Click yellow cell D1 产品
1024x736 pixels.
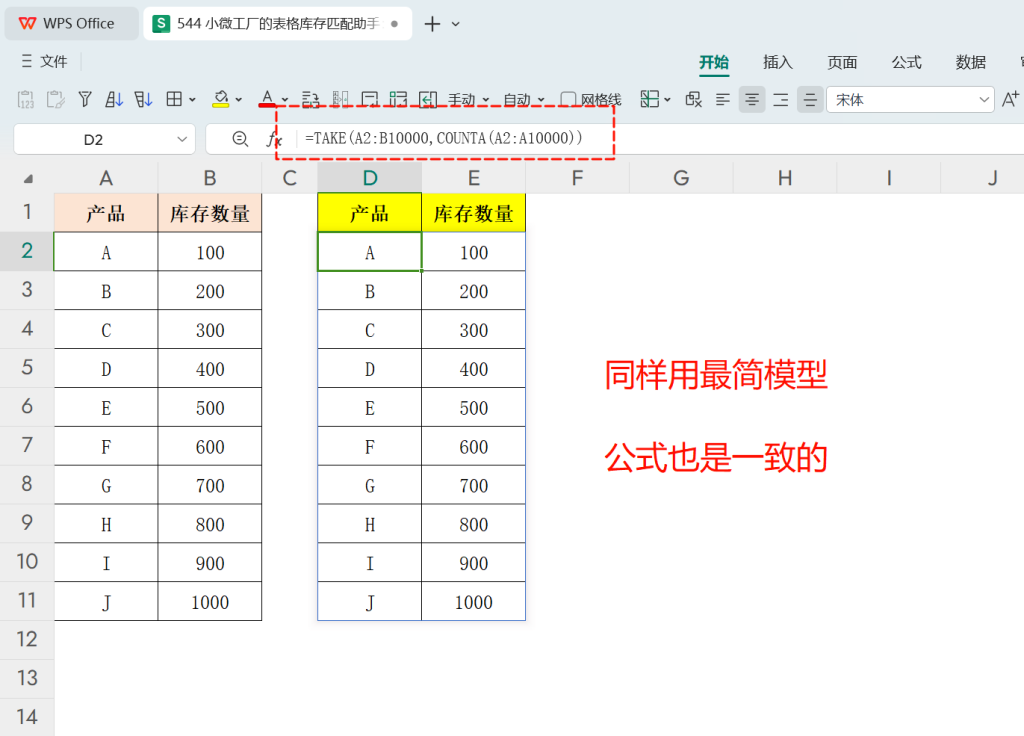tap(370, 213)
